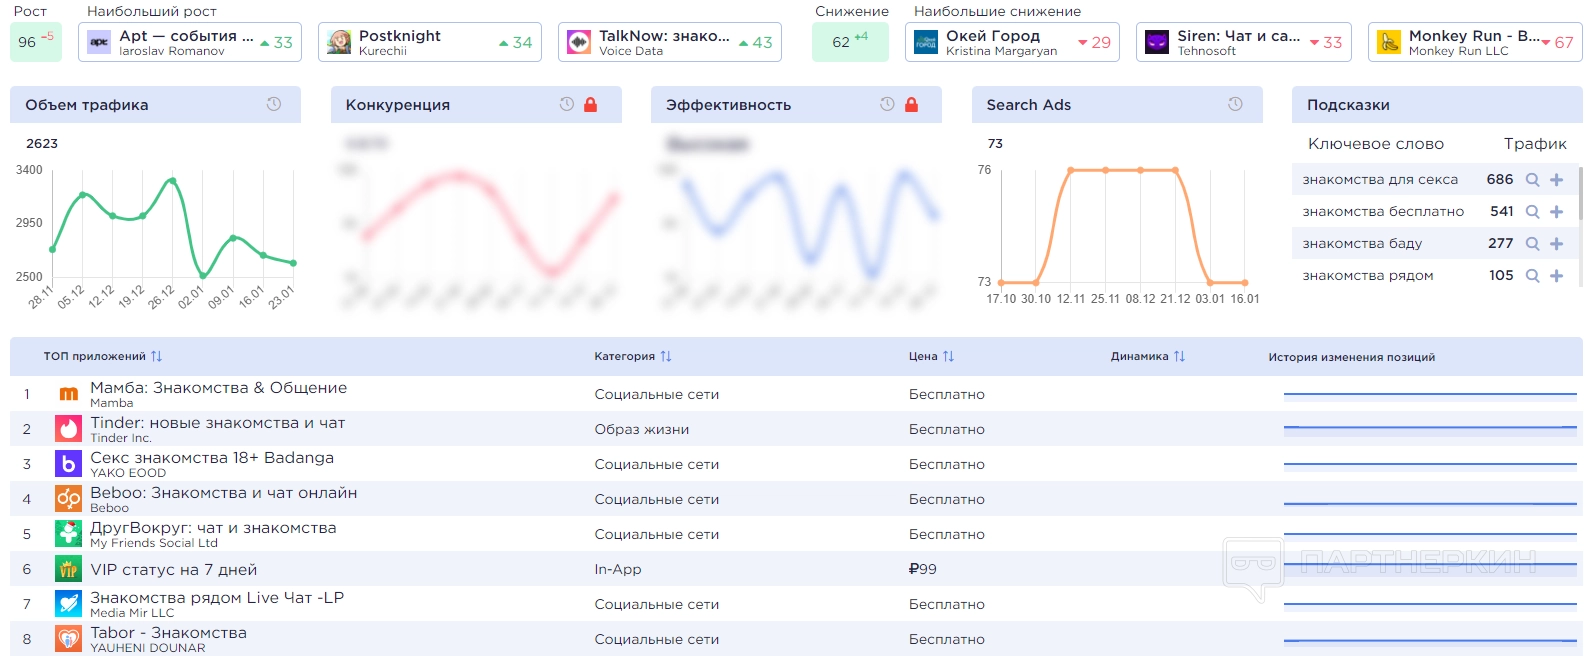Viewport: 1588px width, 656px height.
Task: Click position history line for Мамба row
Action: pyautogui.click(x=1430, y=394)
